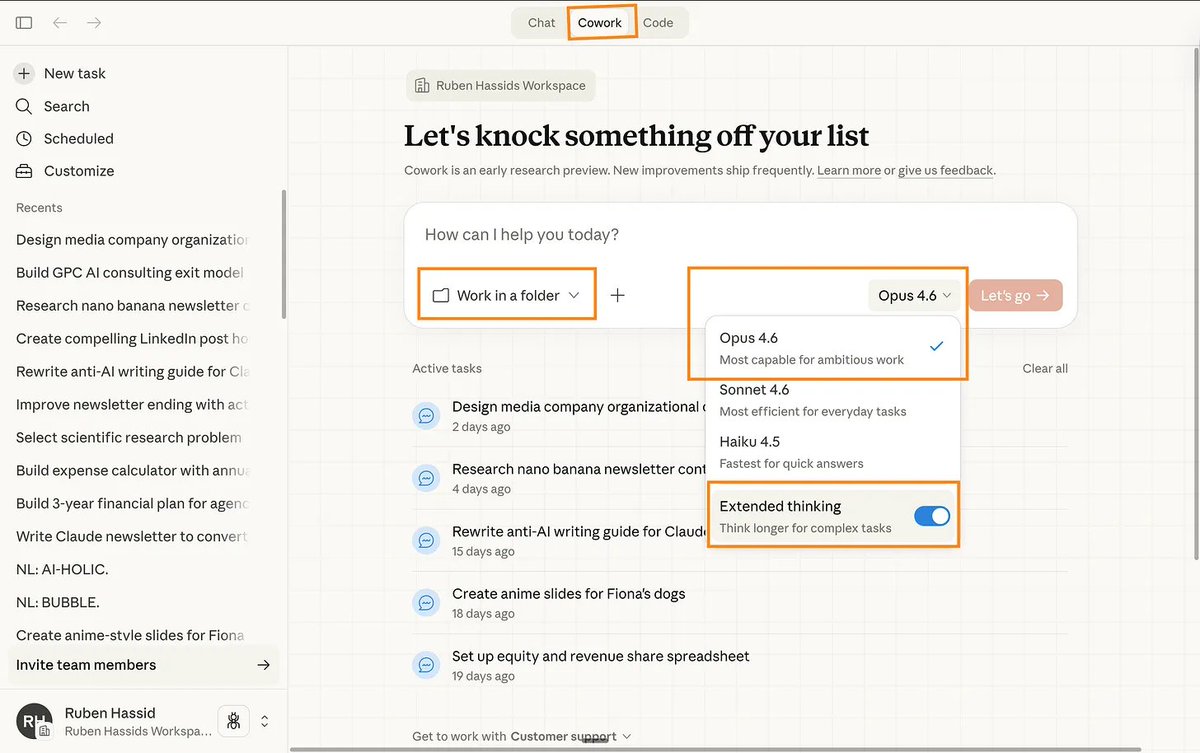
Task: Click chat icon of Rewrite anti-AI writing task
Action: tap(426, 540)
